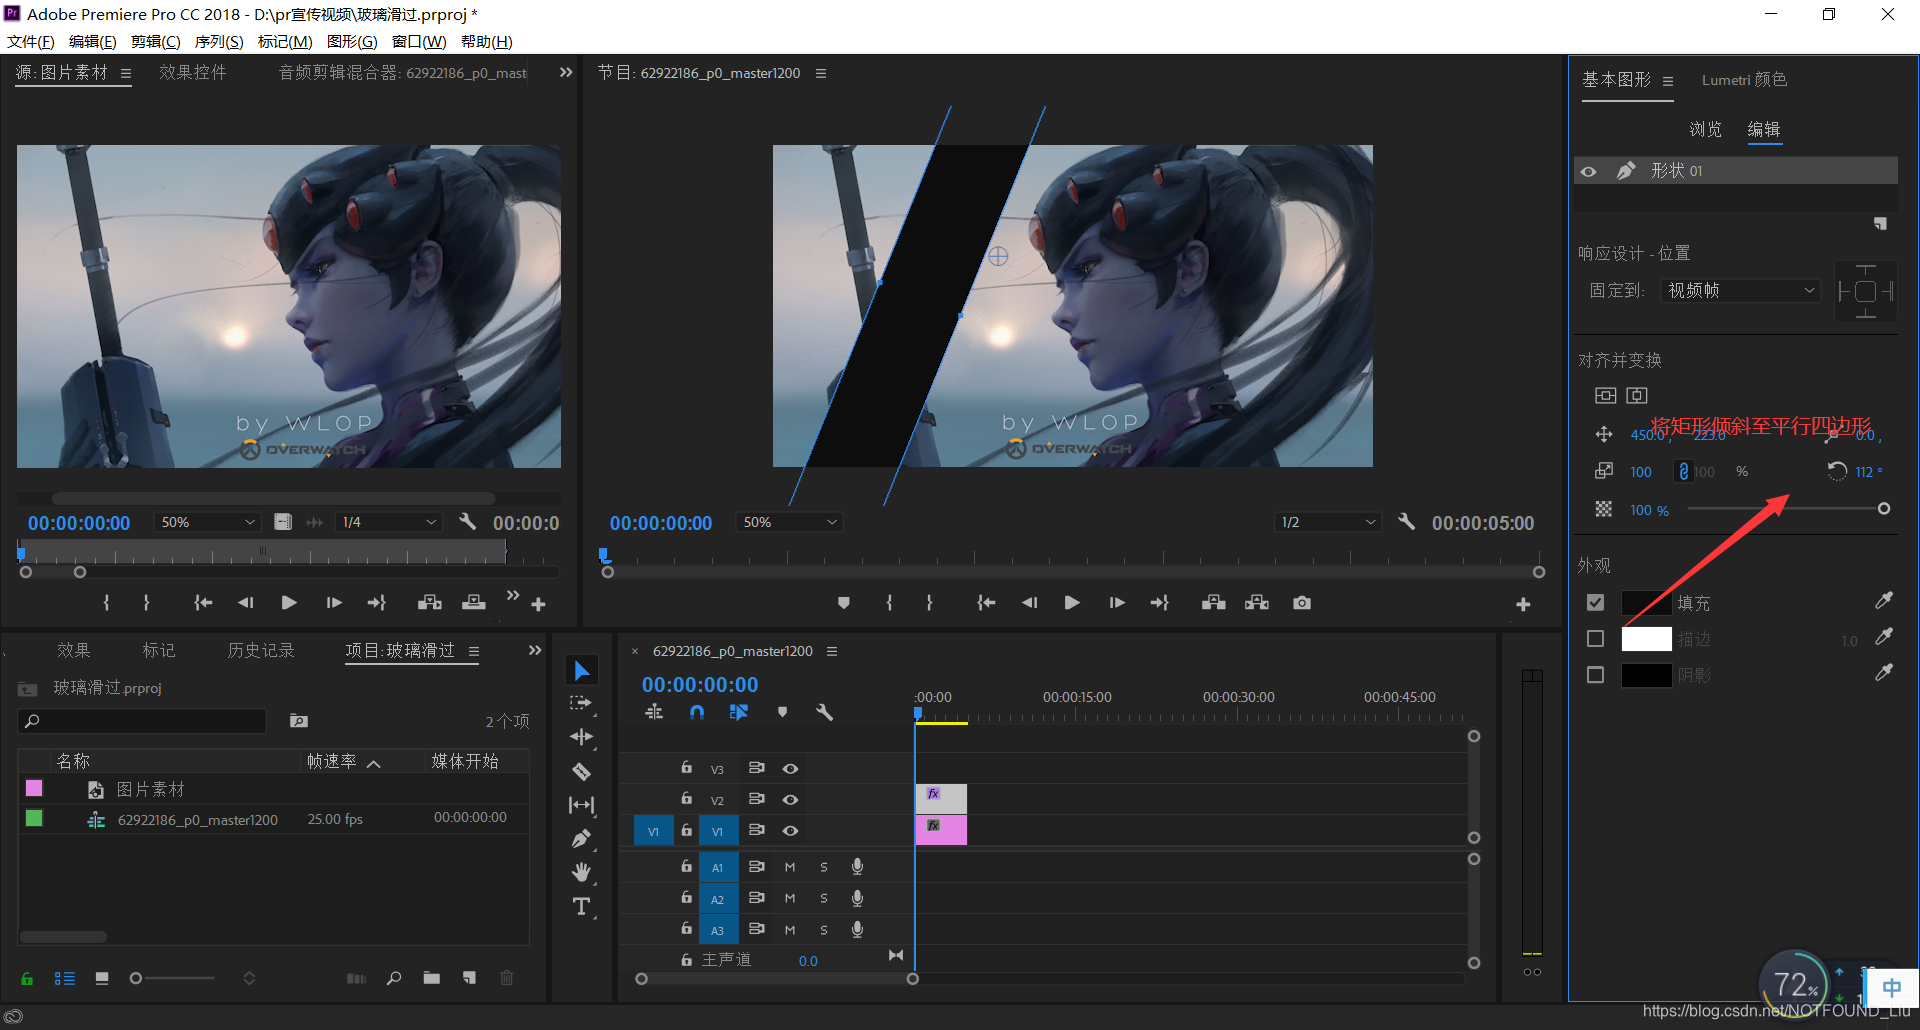This screenshot has height=1030, width=1920.
Task: Expand project panel overflow tabs chevron
Action: click(535, 650)
